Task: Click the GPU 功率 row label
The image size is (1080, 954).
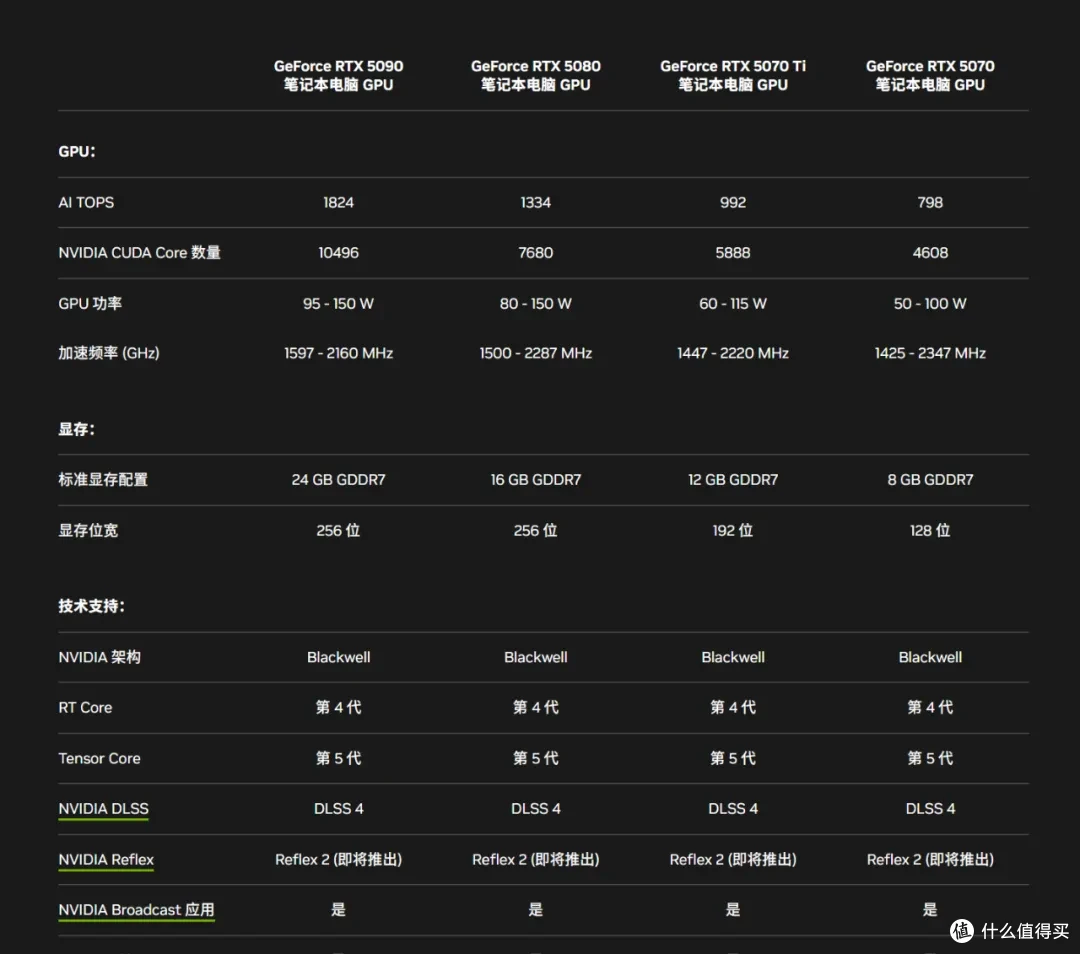Action: pos(90,304)
